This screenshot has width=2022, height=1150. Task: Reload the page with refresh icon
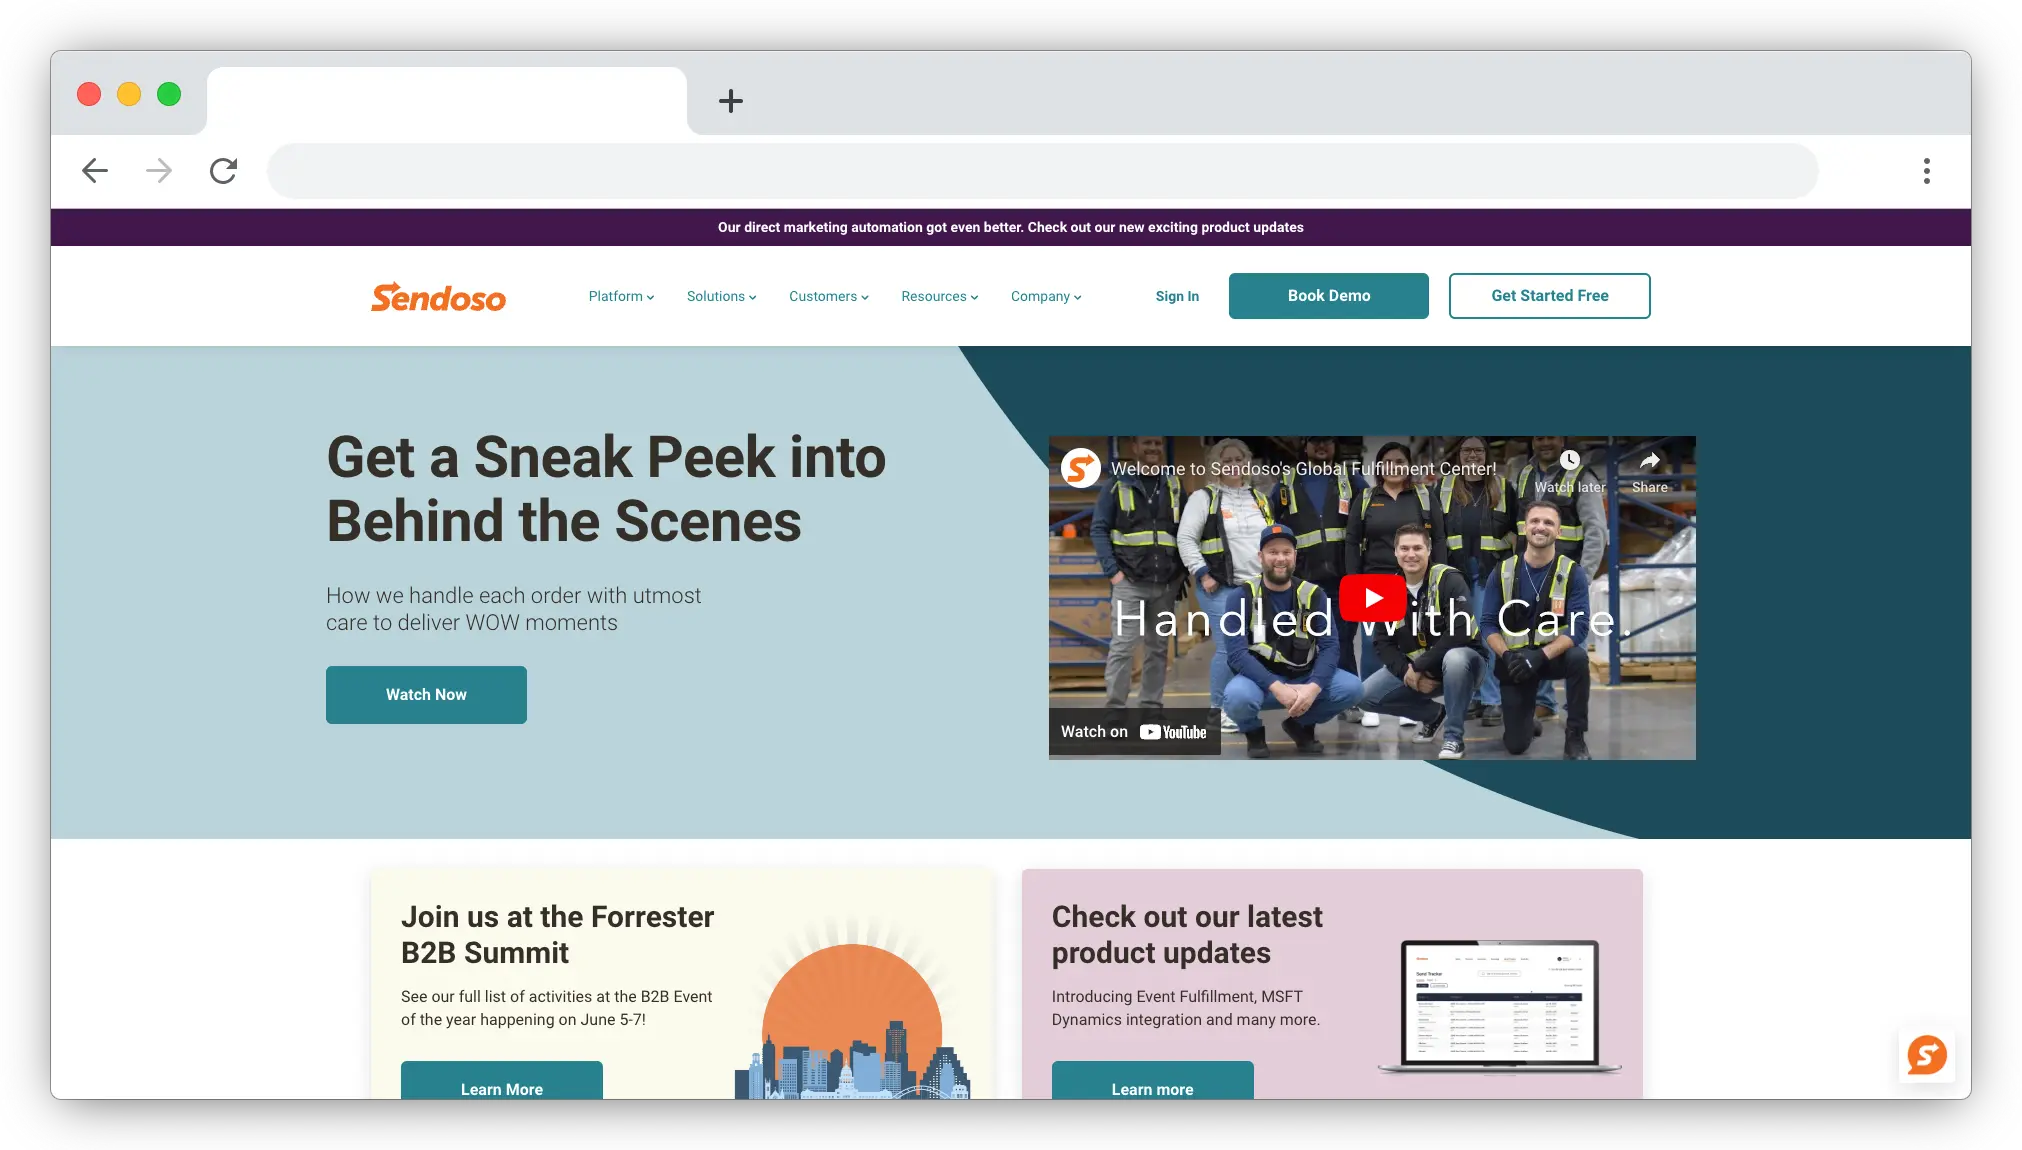223,171
